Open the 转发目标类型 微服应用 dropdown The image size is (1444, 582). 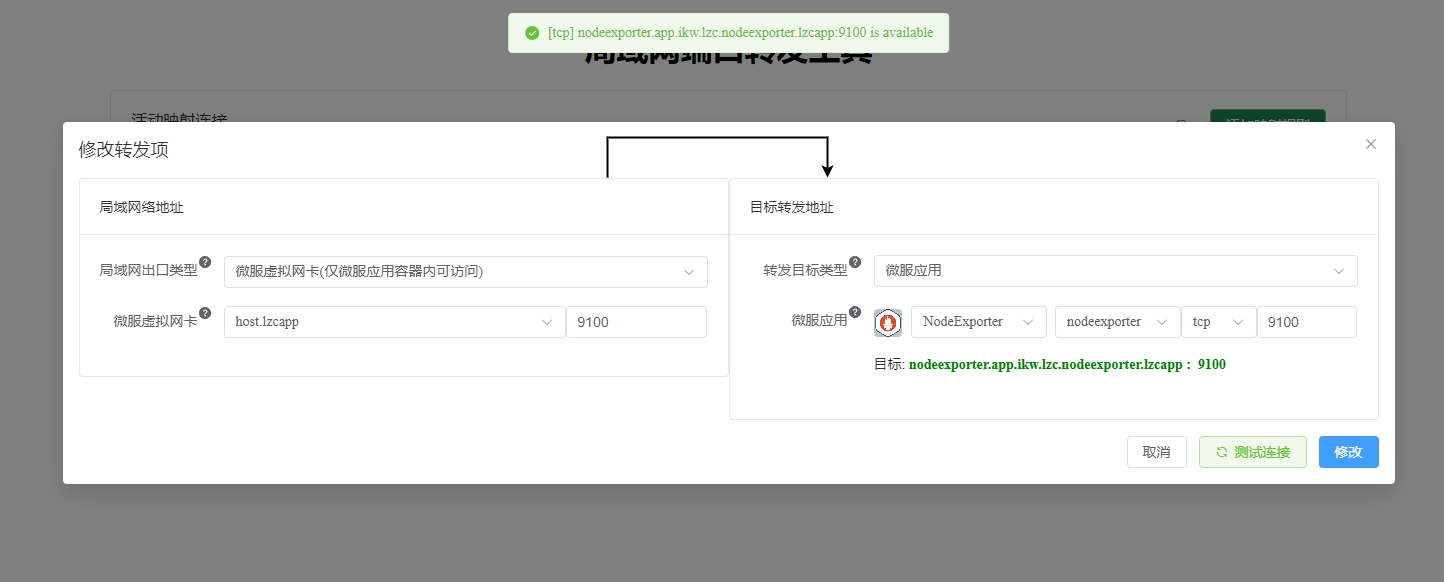tap(1116, 271)
